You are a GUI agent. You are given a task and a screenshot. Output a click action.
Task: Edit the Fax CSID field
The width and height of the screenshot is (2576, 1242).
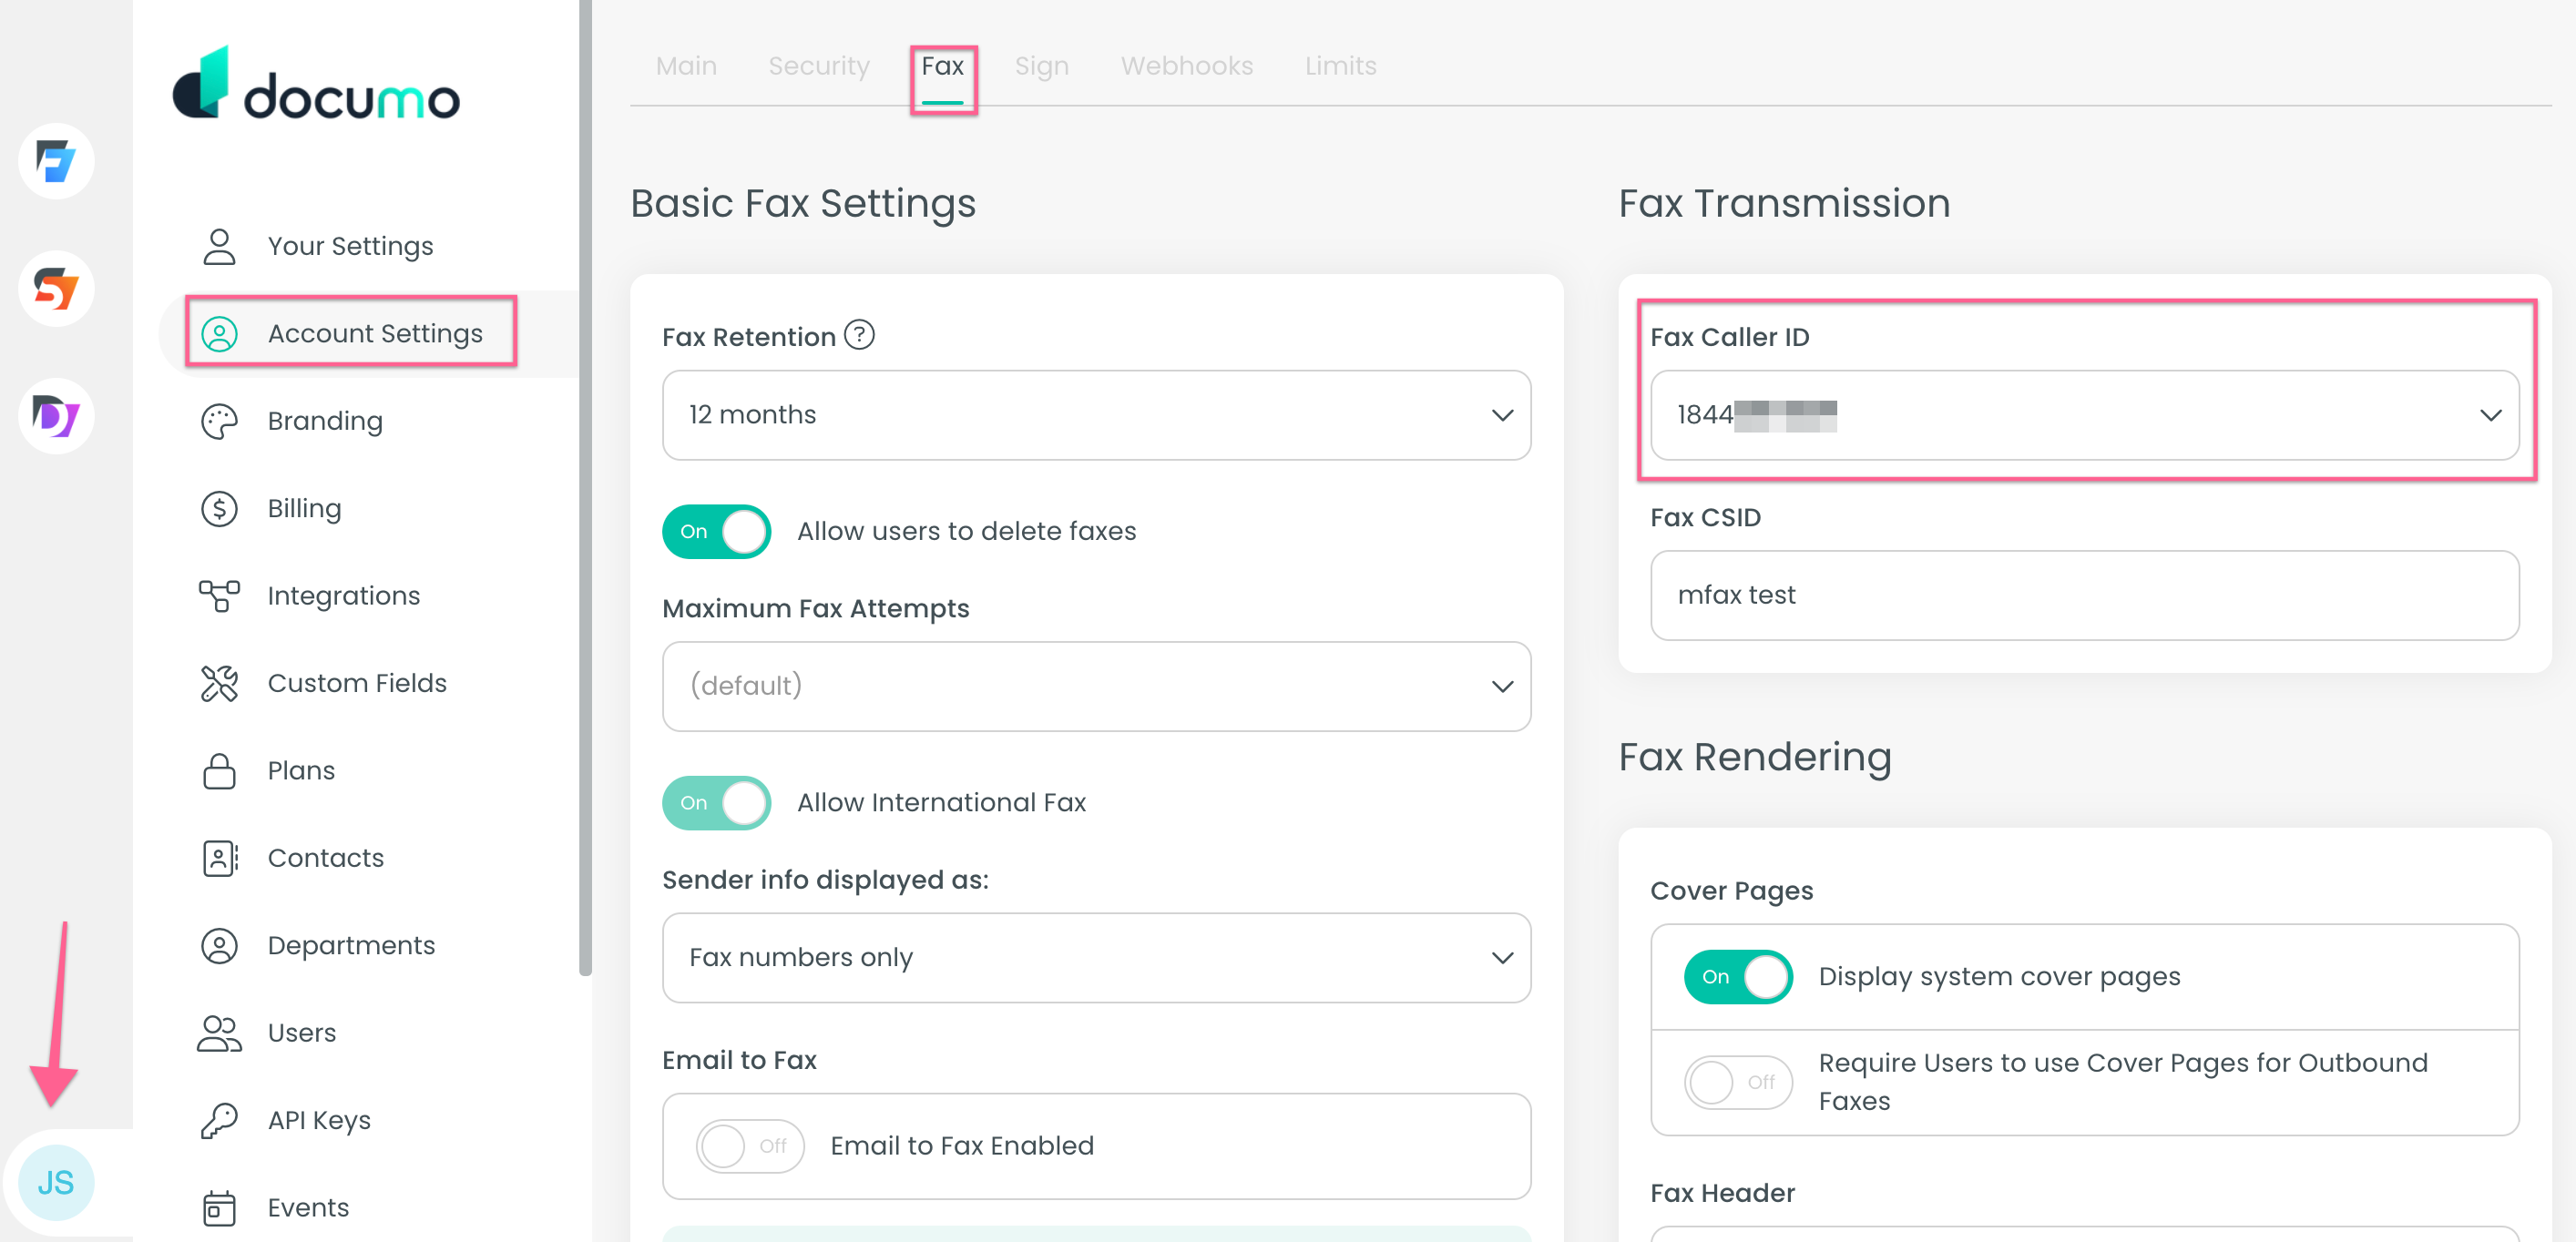pos(2086,595)
